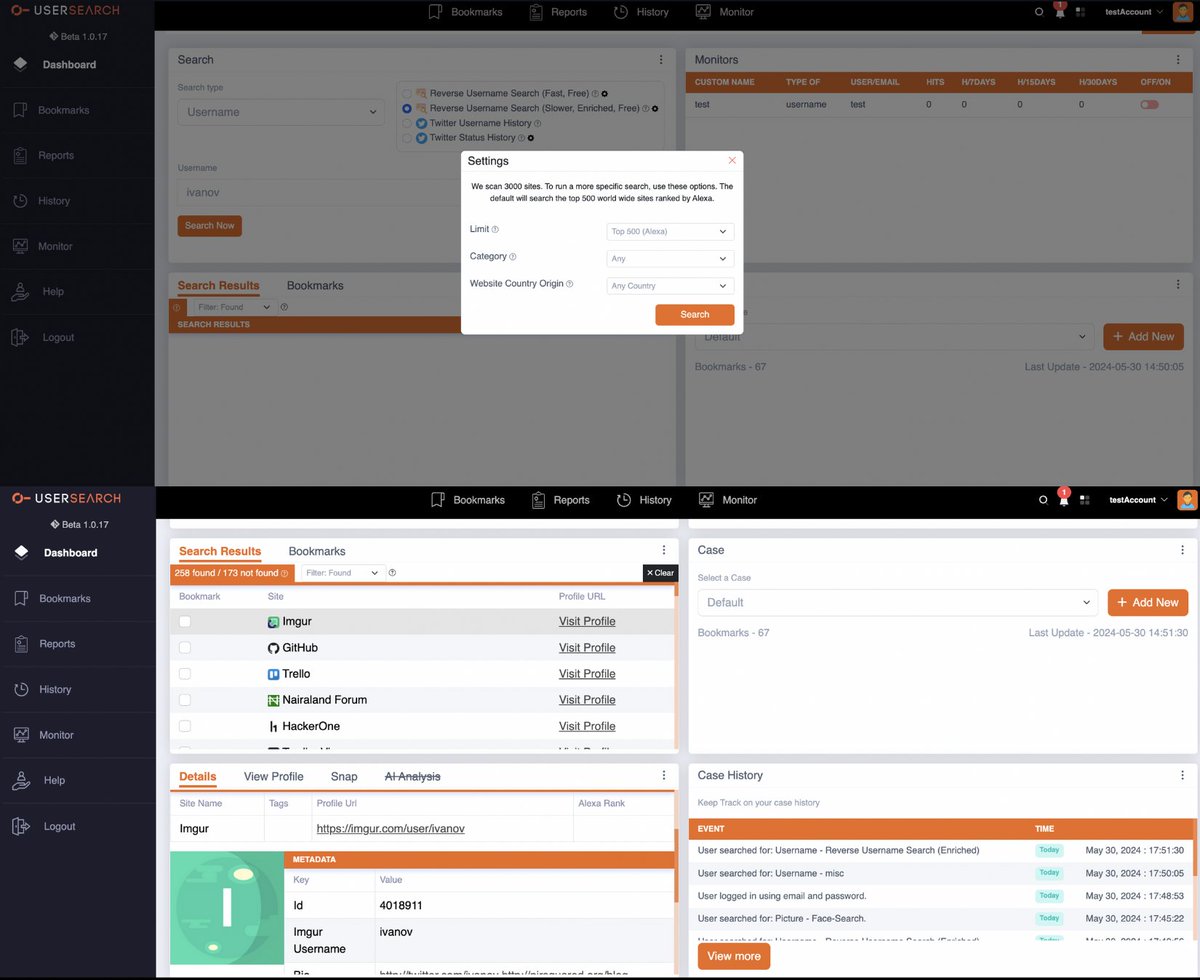Open imgur.com/user/ivanov profile URL link

(391, 829)
